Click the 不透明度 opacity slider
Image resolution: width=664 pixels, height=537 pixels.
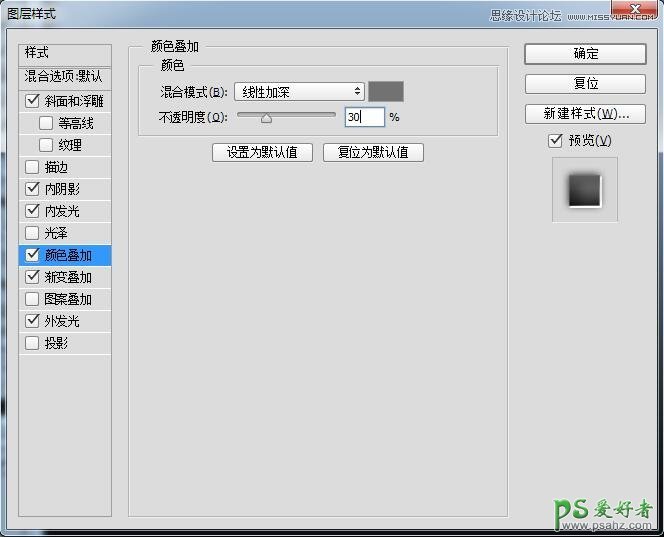[x=286, y=117]
